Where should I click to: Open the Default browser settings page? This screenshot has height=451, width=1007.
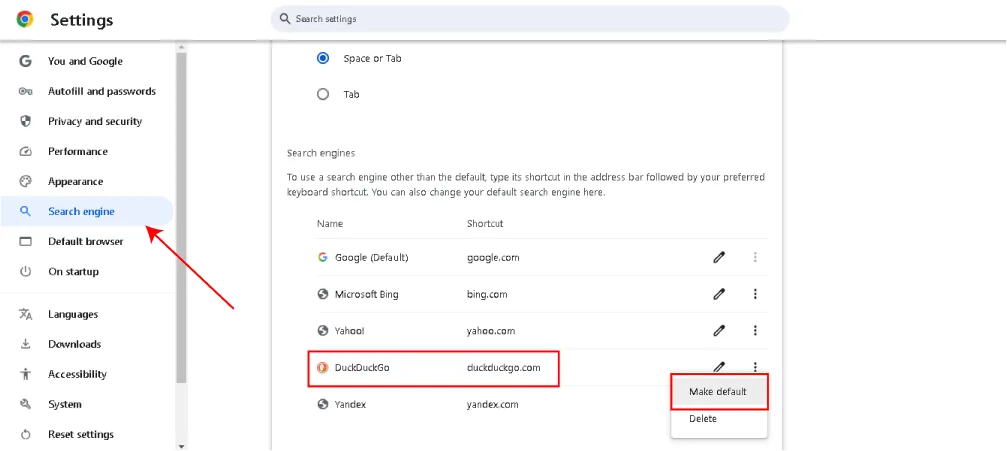[87, 242]
